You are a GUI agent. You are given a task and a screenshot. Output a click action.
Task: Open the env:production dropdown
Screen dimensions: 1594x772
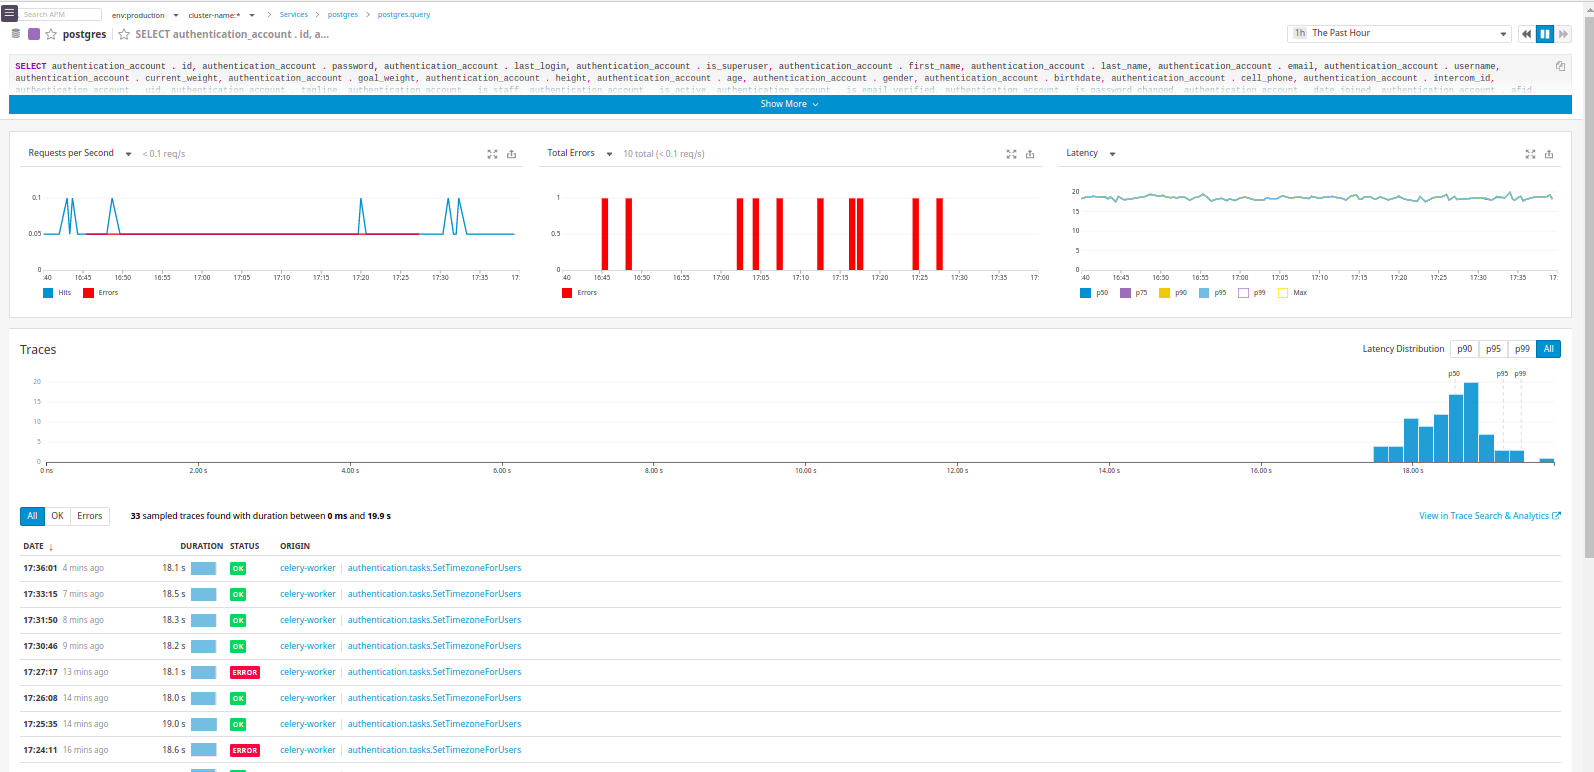pyautogui.click(x=145, y=15)
